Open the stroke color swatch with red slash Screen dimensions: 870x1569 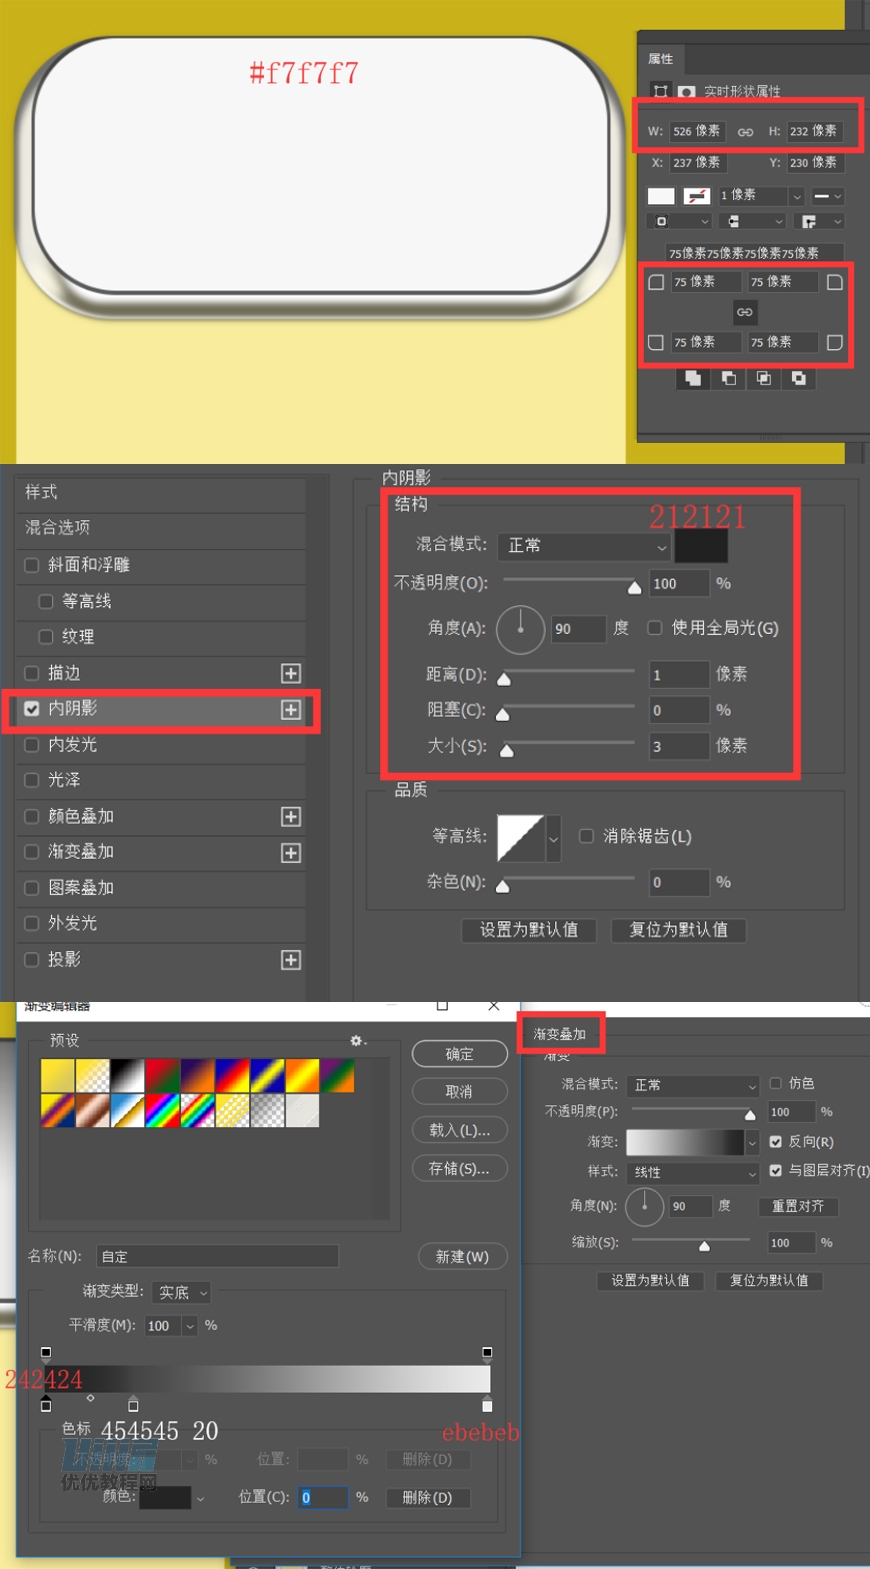697,196
